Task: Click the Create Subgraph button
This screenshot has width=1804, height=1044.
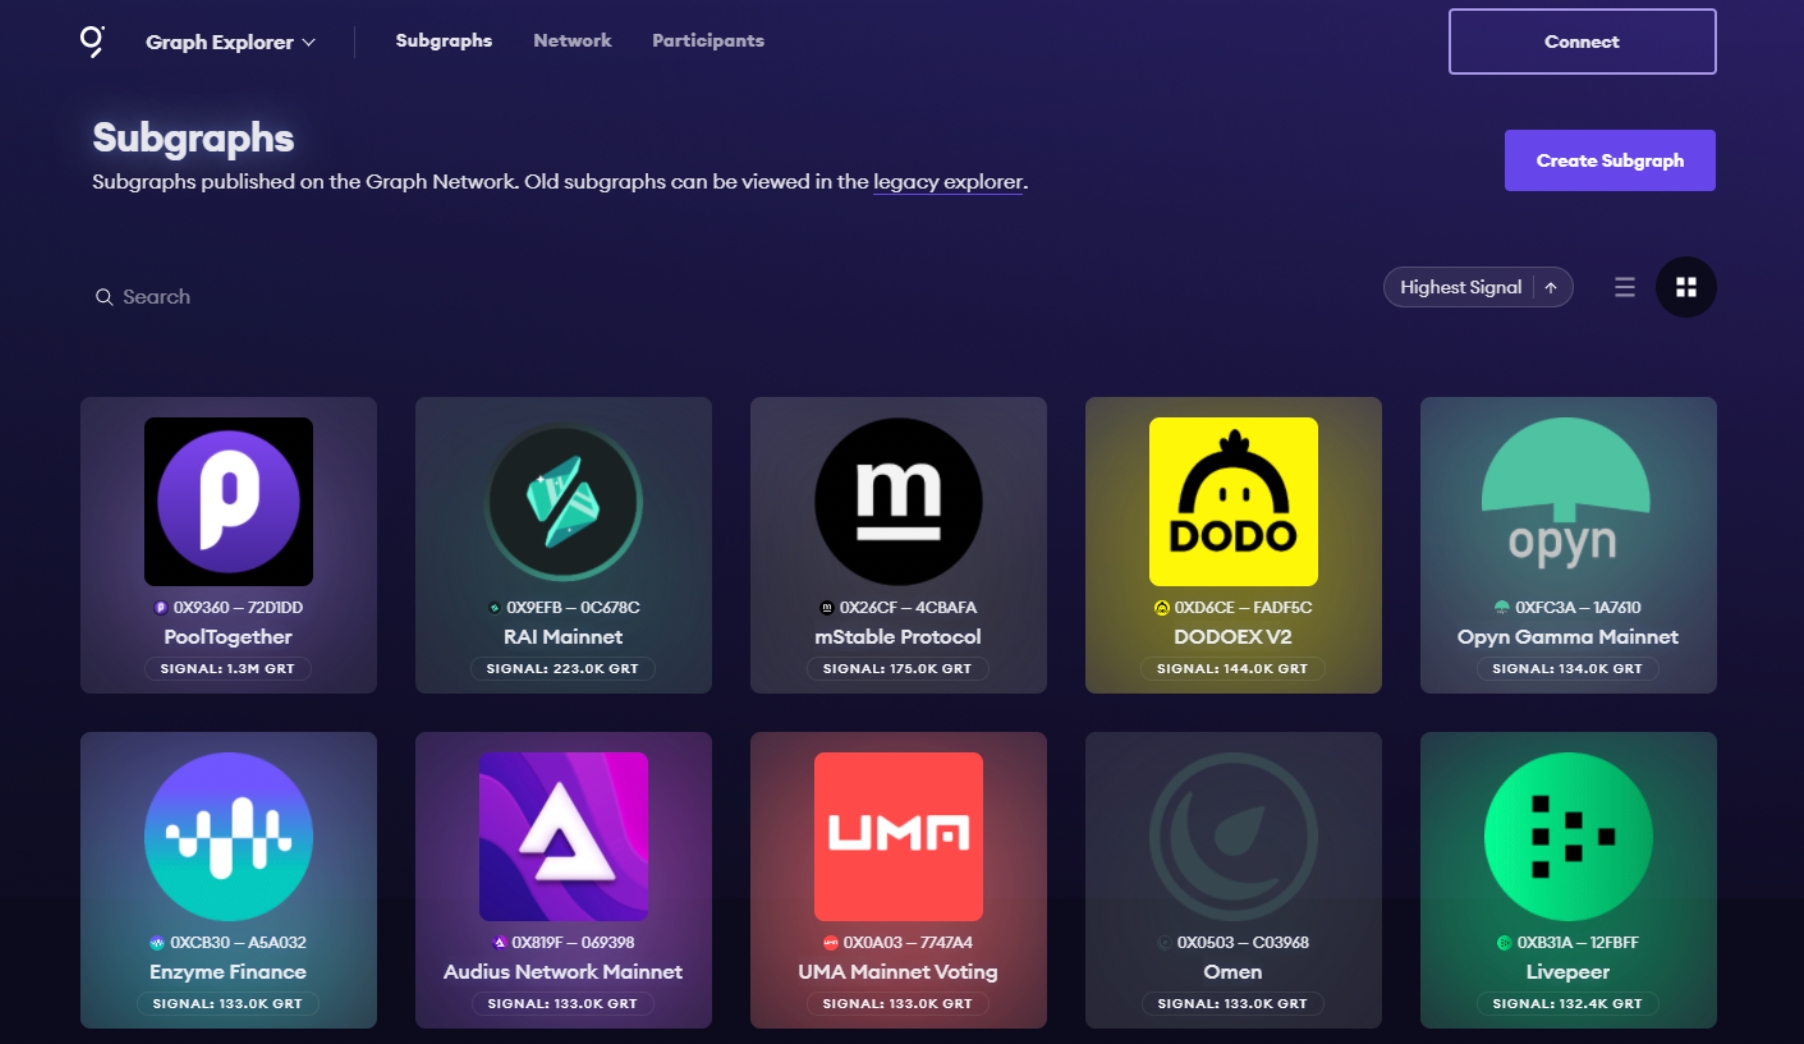Action: point(1609,160)
